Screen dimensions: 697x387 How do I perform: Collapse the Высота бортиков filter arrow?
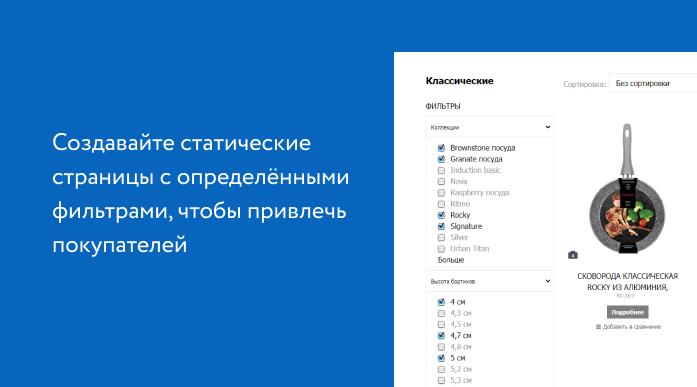pos(548,281)
